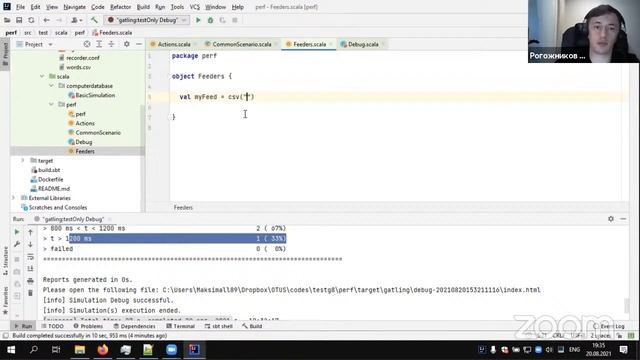Click 'Feeders' breadcrumb below the editor
The width and height of the screenshot is (640, 360).
(183, 207)
